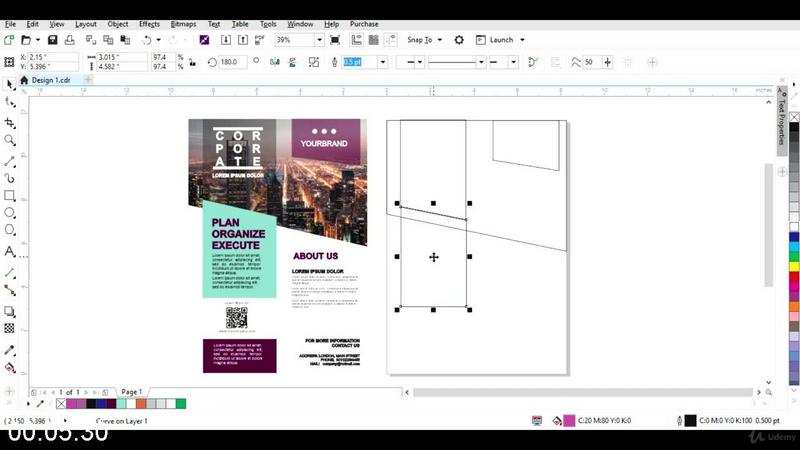Click the magenta swatch in document palette

pos(71,404)
